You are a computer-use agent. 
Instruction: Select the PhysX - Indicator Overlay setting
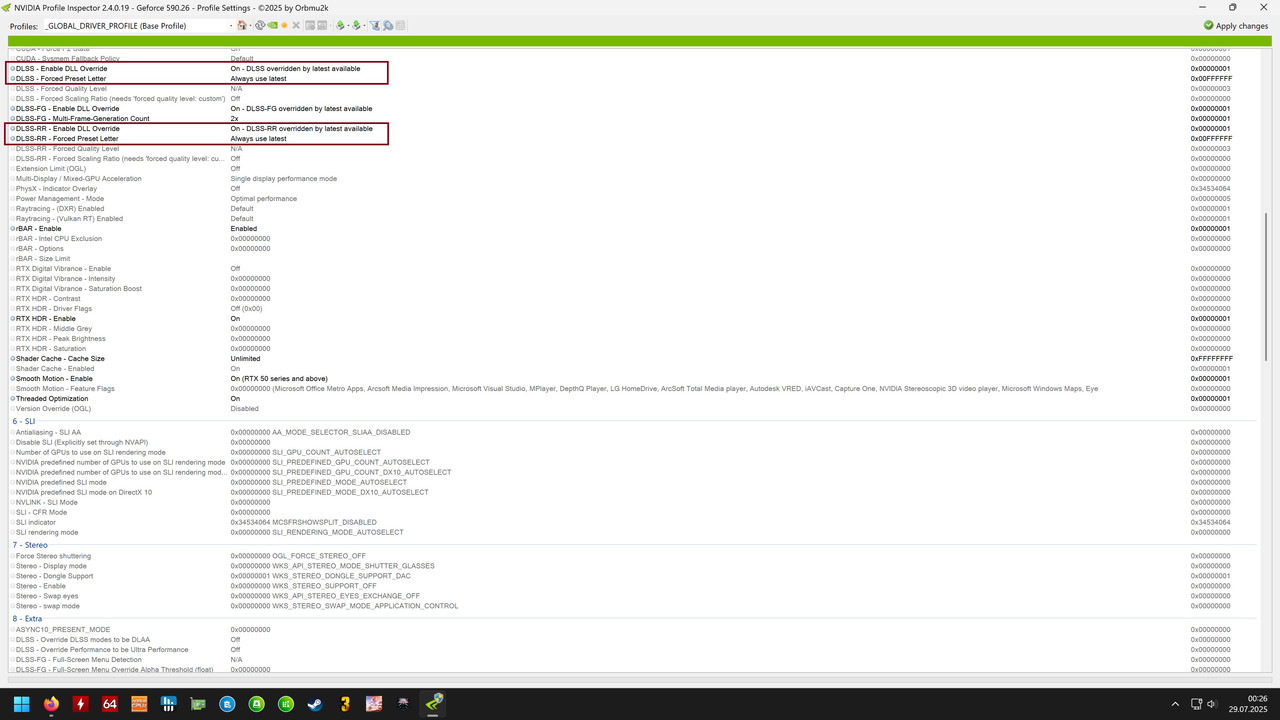click(x=56, y=189)
